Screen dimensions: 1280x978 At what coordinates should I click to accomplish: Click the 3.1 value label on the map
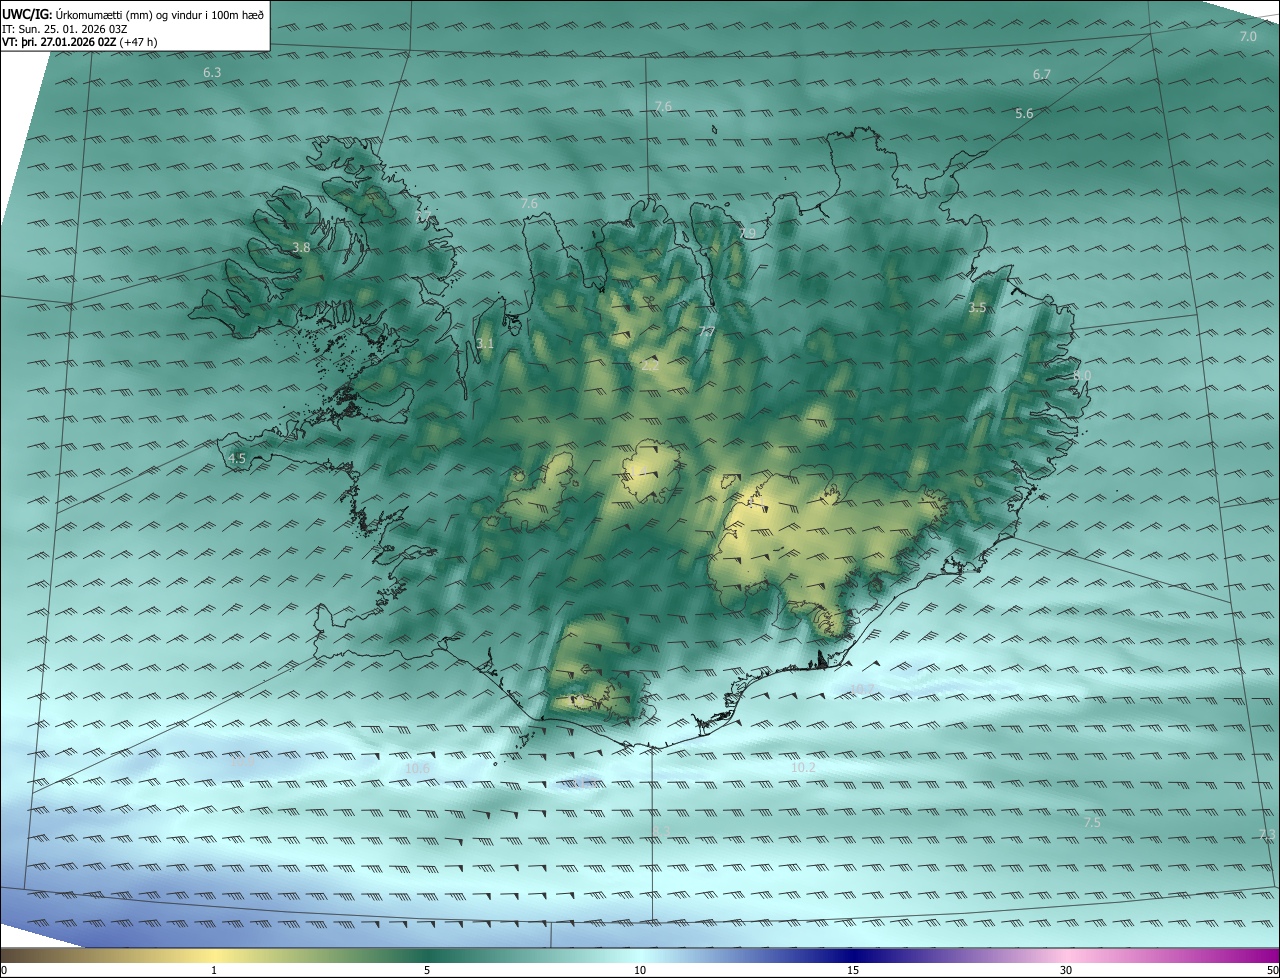point(485,344)
